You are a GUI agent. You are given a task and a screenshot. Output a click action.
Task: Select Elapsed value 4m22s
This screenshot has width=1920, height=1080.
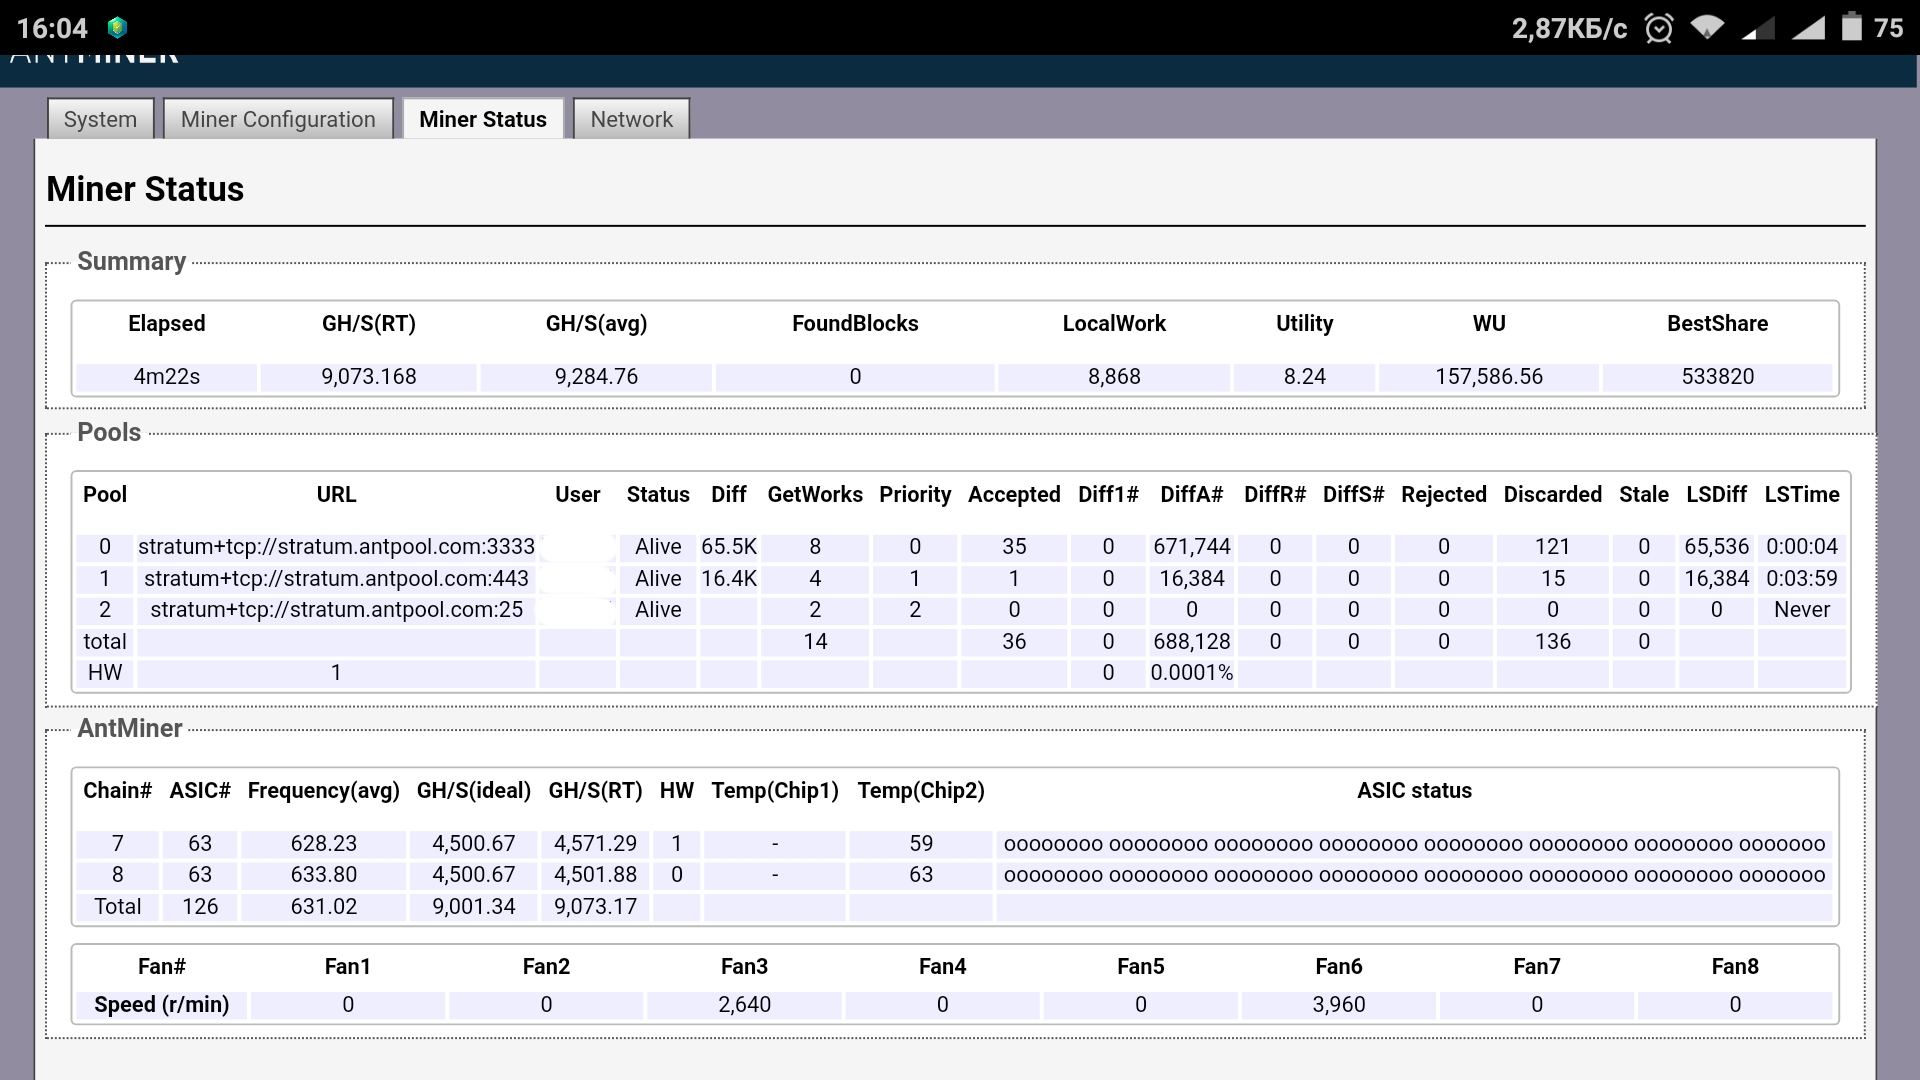167,377
